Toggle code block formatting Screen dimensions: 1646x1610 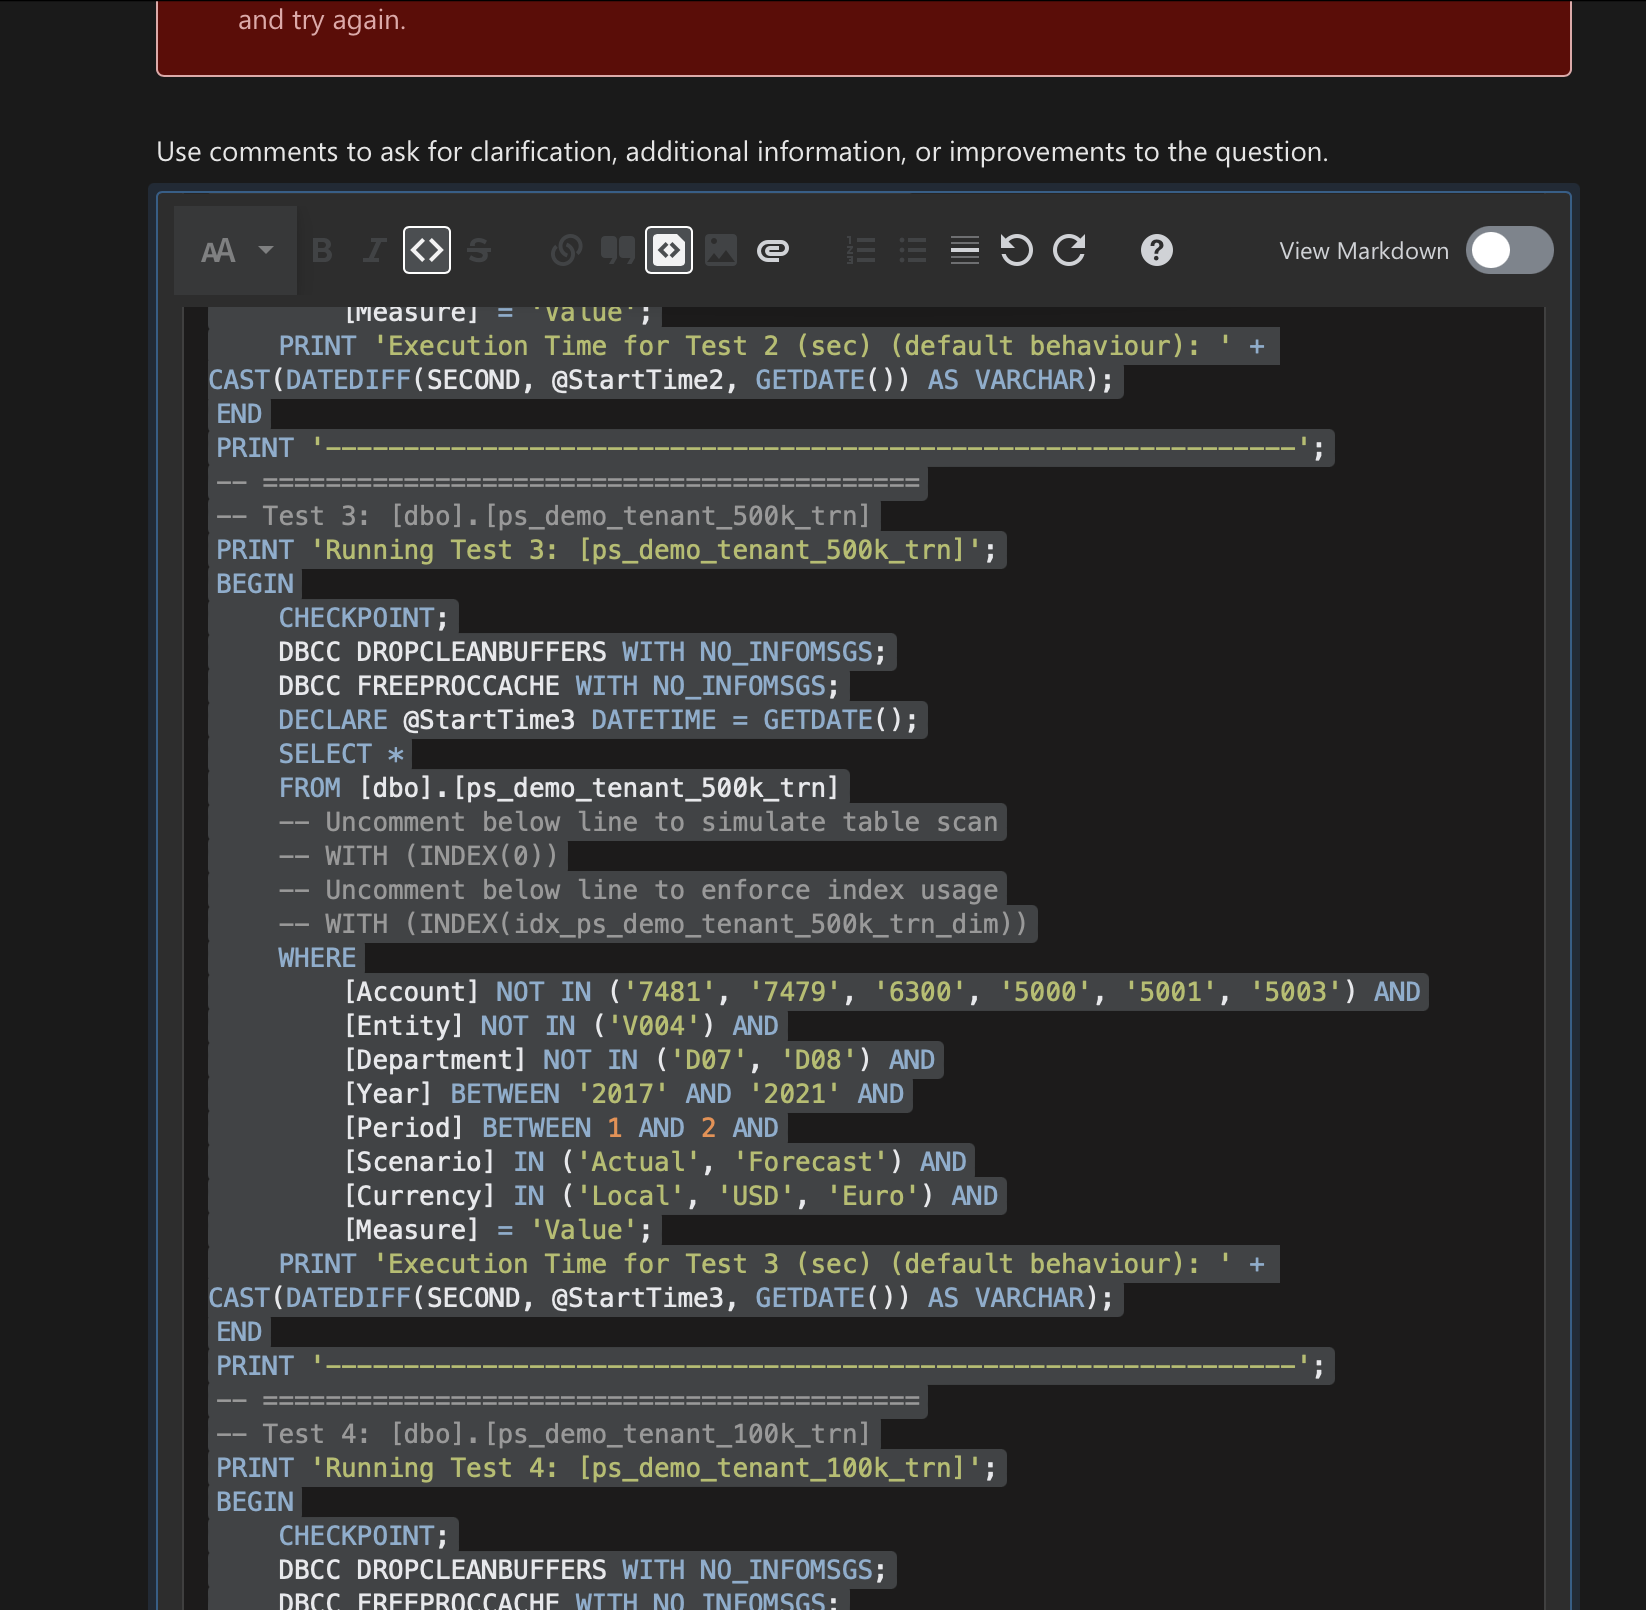coord(670,250)
